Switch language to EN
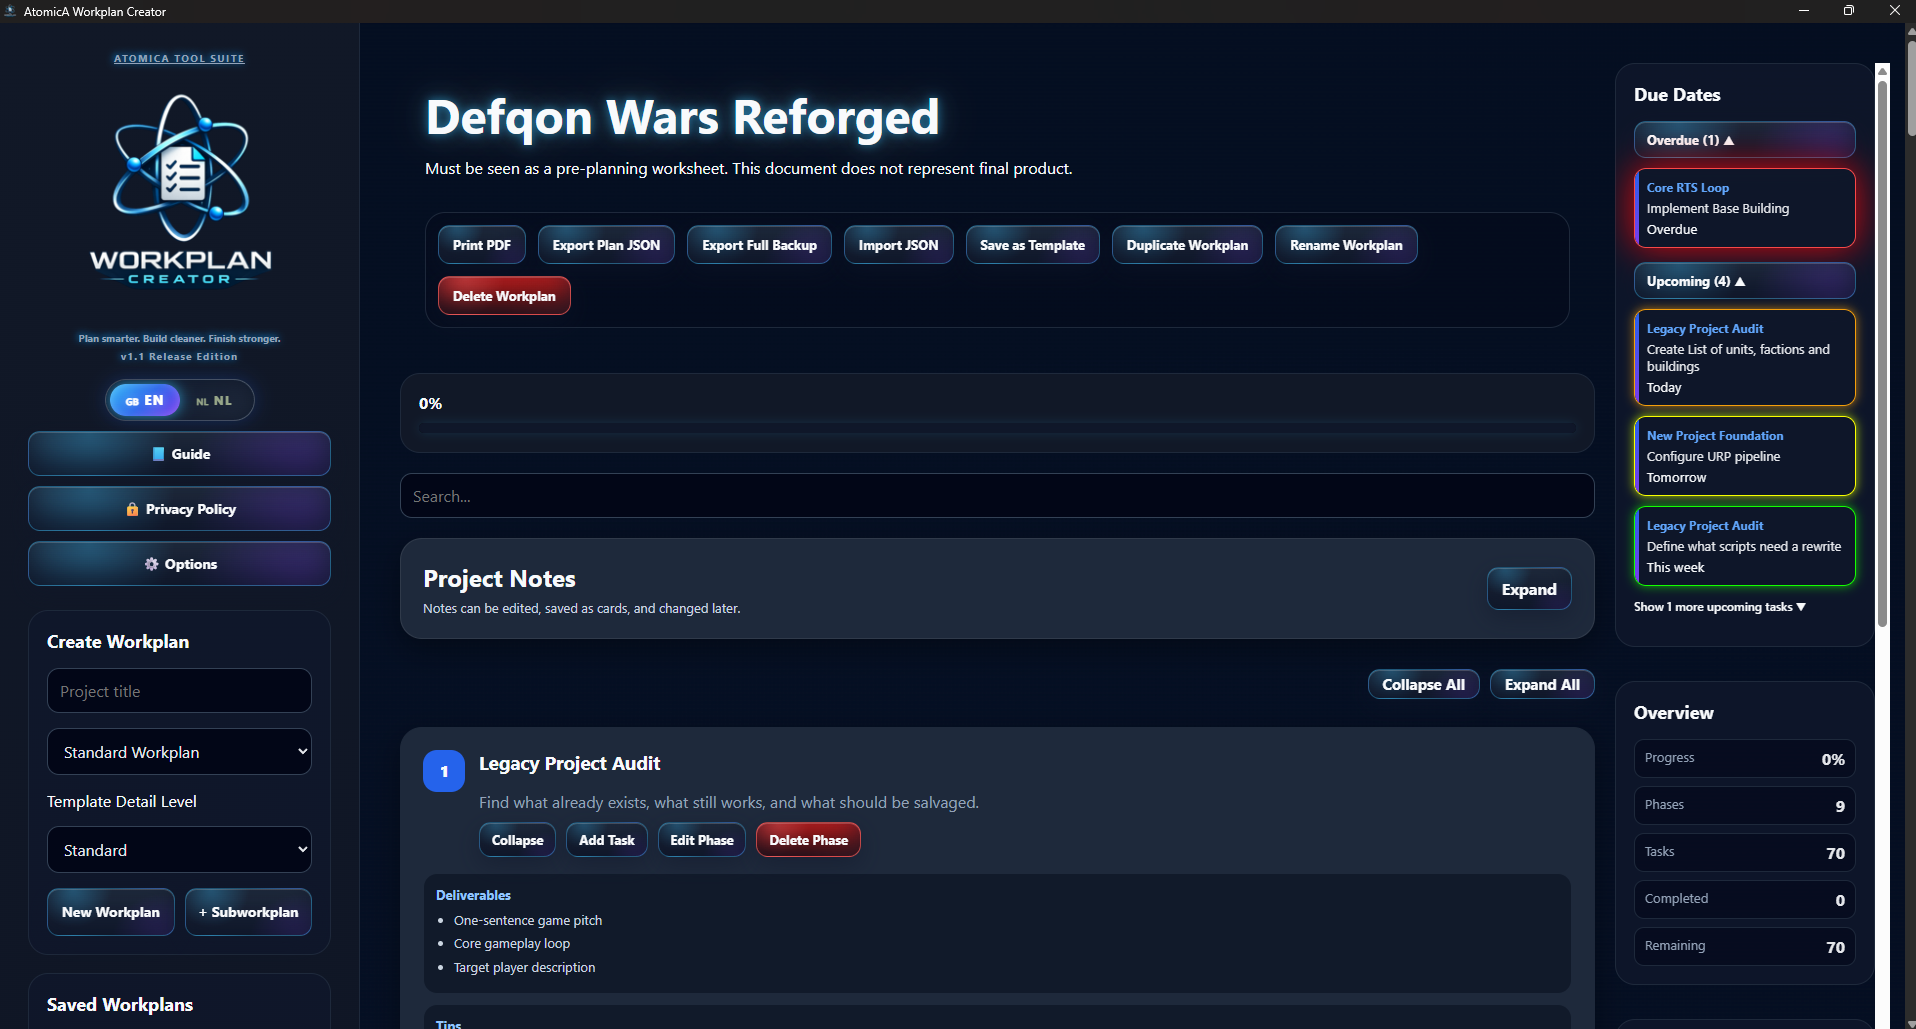The height and width of the screenshot is (1029, 1916). tap(145, 400)
